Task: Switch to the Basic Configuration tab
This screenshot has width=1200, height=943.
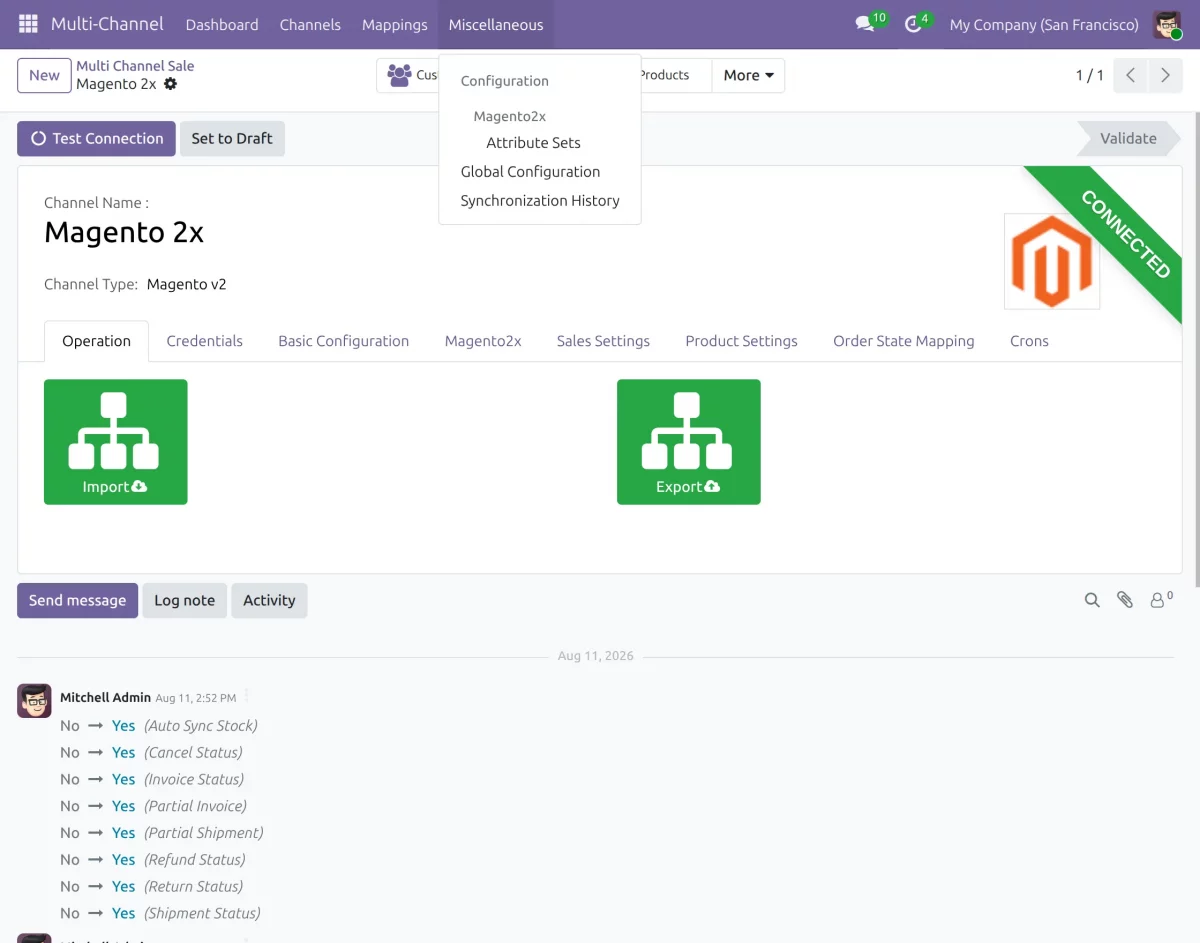Action: 344,341
